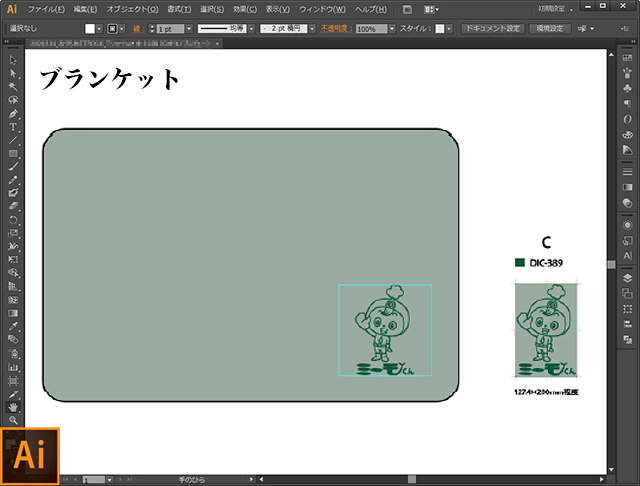Click the Go to Bridge icon

click(x=407, y=9)
